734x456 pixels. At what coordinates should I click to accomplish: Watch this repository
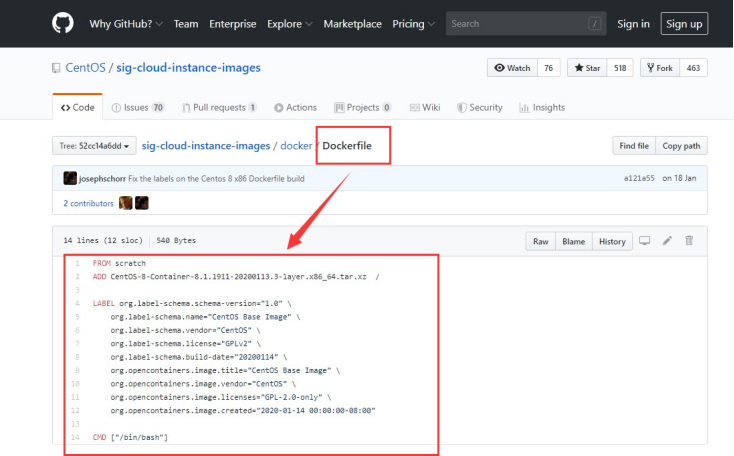[513, 68]
